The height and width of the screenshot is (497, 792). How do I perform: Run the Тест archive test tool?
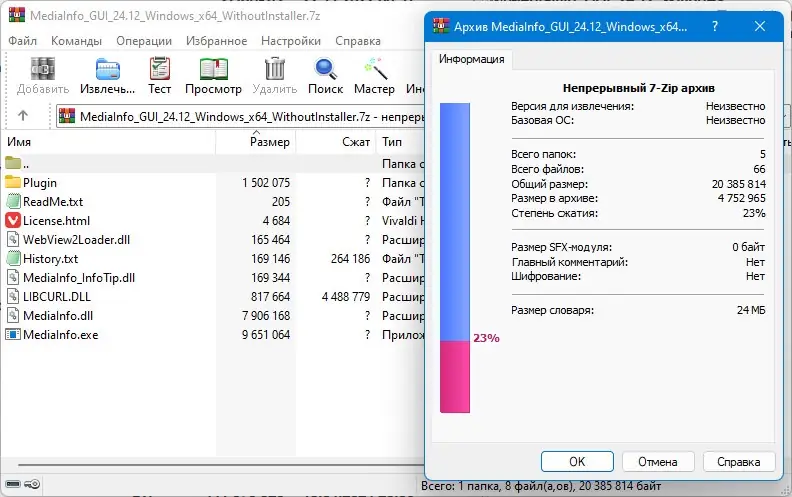click(160, 69)
